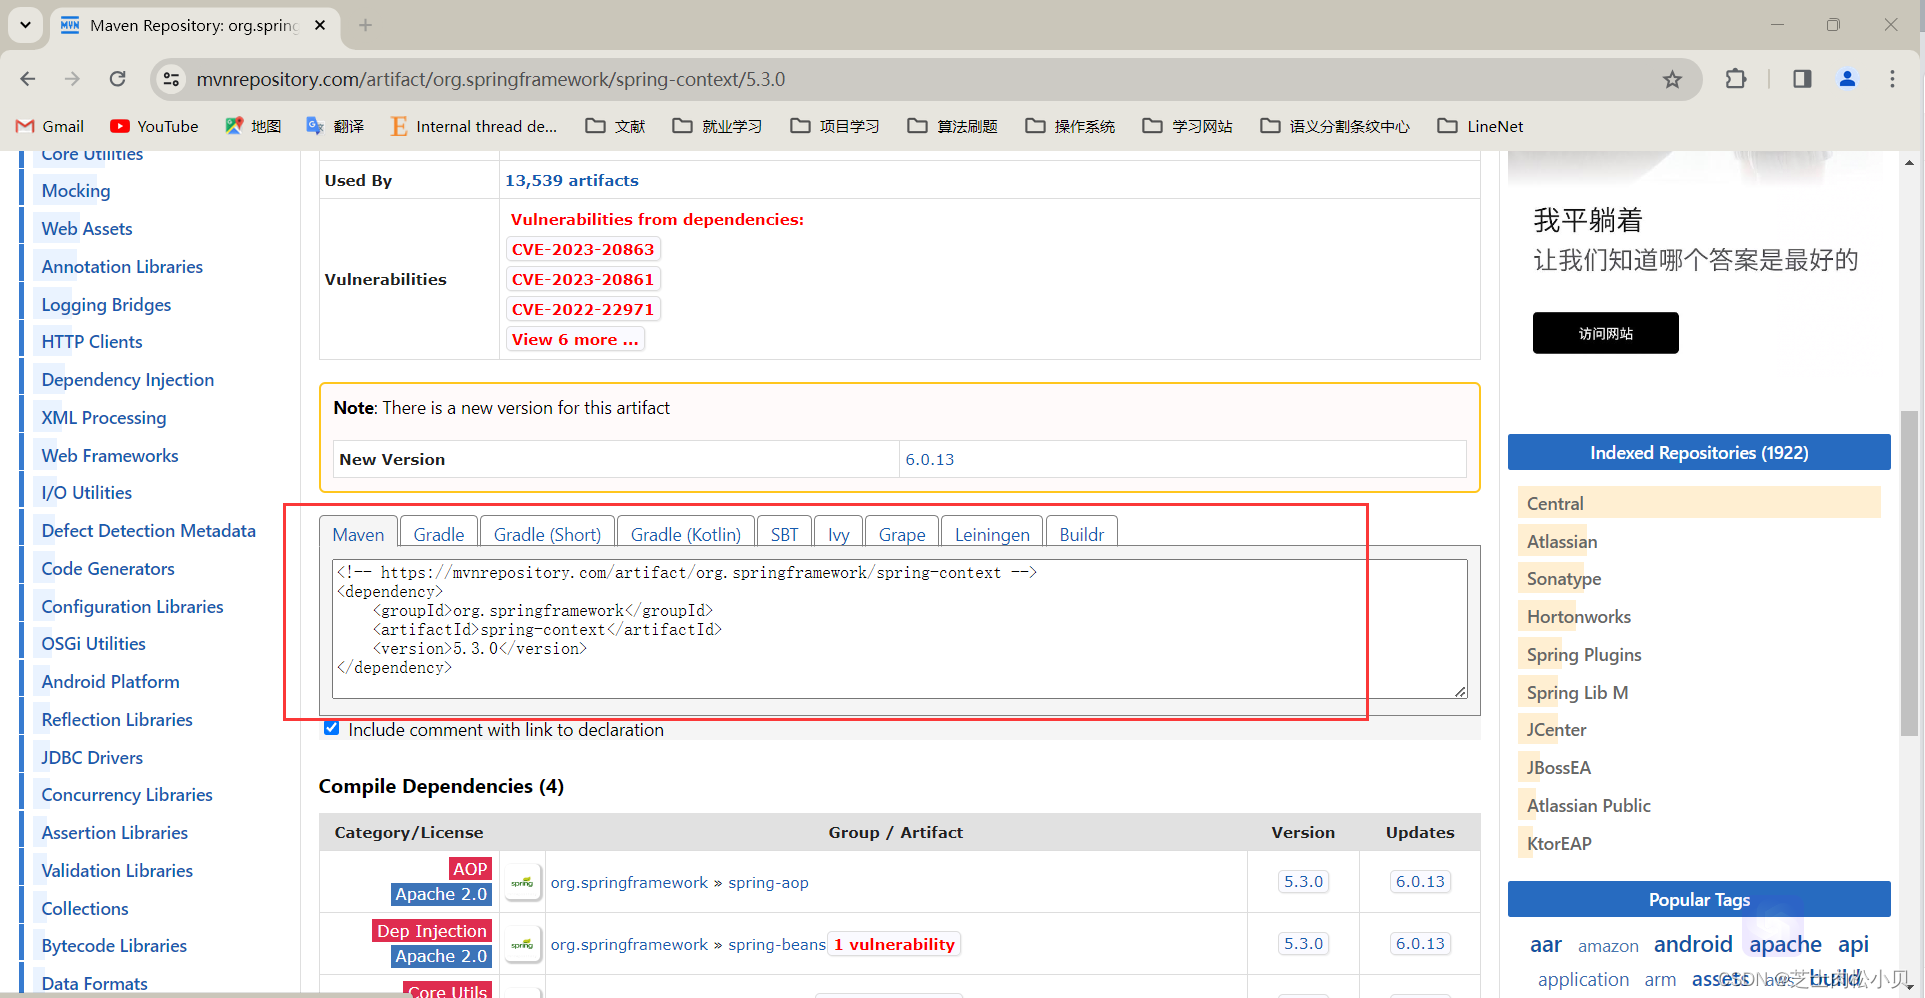Click the Spring icon next to spring-beans
The height and width of the screenshot is (998, 1925).
(522, 943)
